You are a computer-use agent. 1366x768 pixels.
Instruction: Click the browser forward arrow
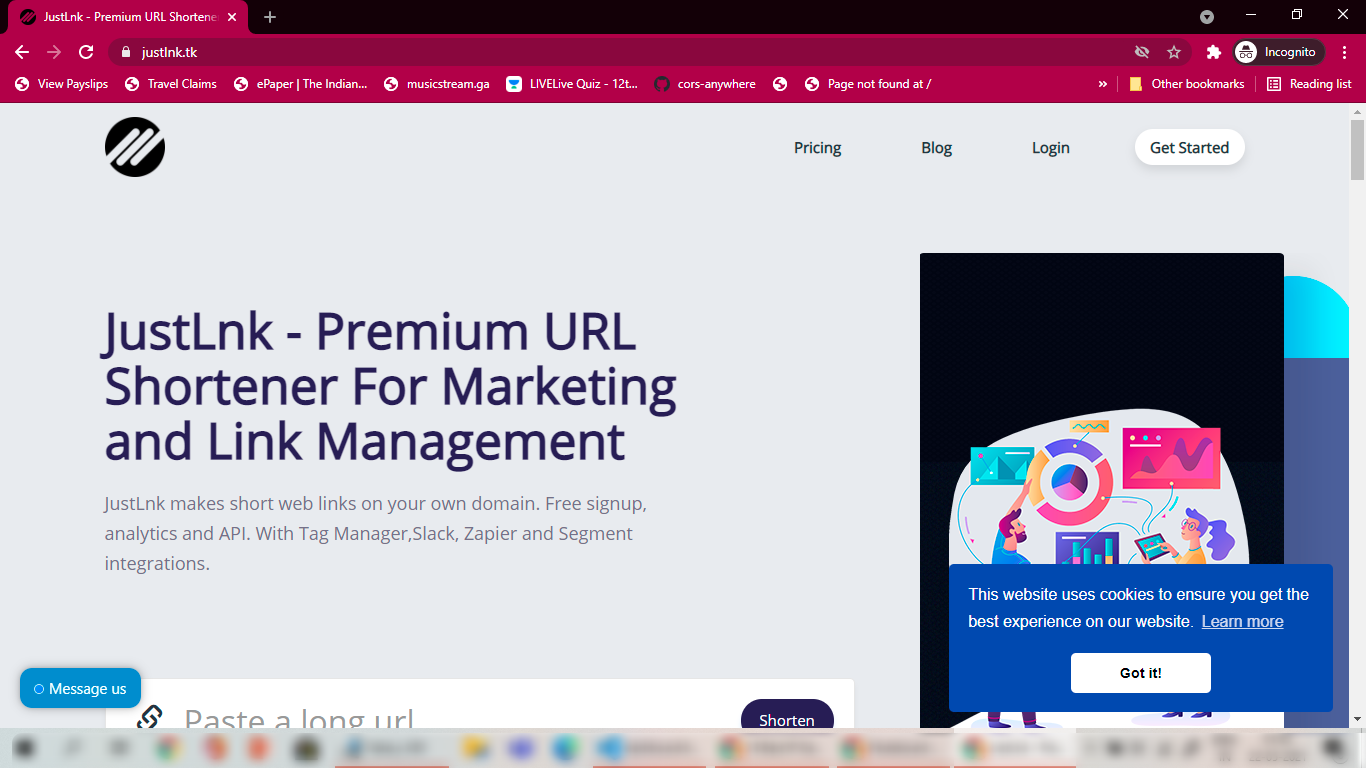[54, 52]
